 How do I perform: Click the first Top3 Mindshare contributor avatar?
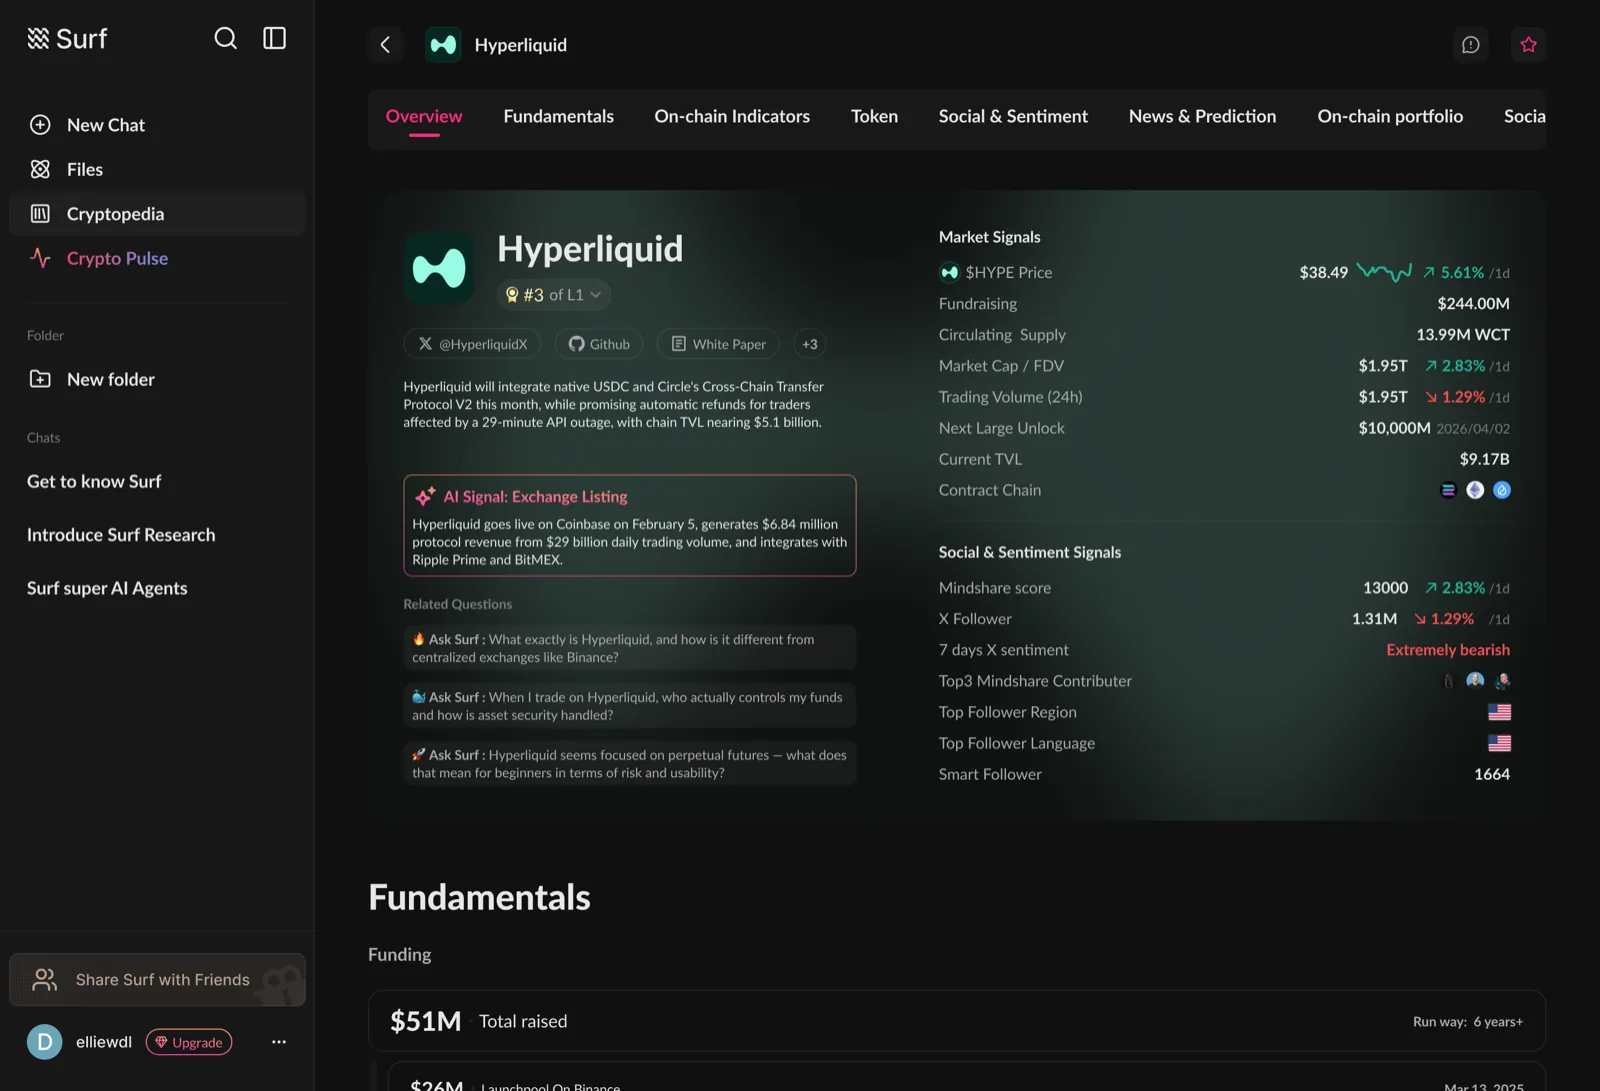pyautogui.click(x=1448, y=681)
